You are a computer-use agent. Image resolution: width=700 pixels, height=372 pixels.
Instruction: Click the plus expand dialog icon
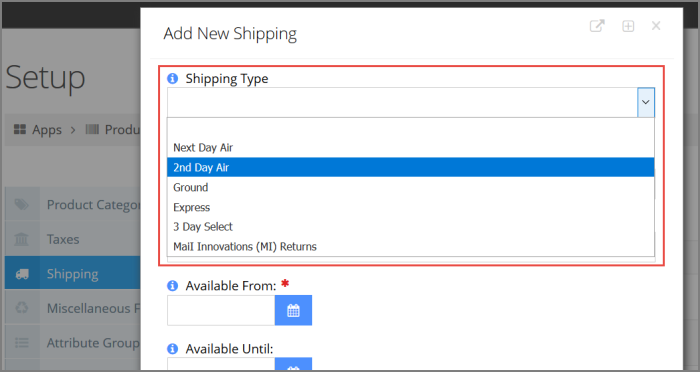coord(628,26)
